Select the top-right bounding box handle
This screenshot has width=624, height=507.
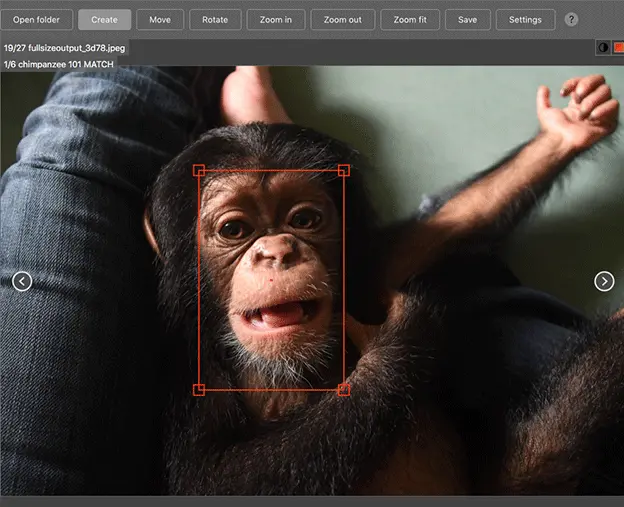pos(344,170)
